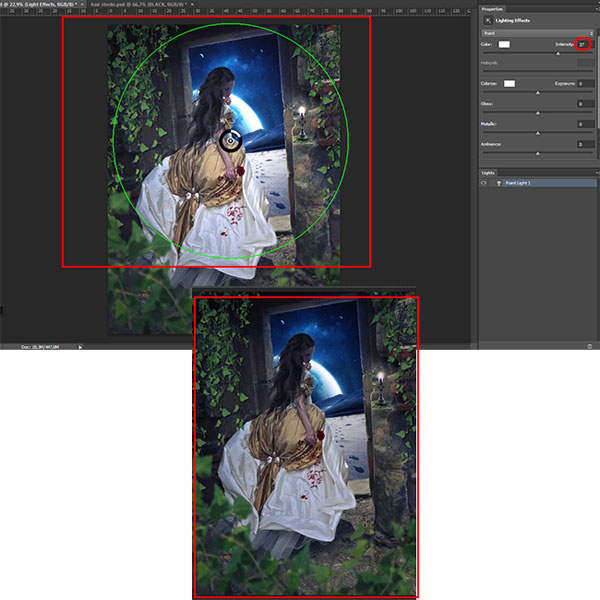600x600 pixels.
Task: Click the light bulb icon beside Point Light 1
Action: click(499, 183)
